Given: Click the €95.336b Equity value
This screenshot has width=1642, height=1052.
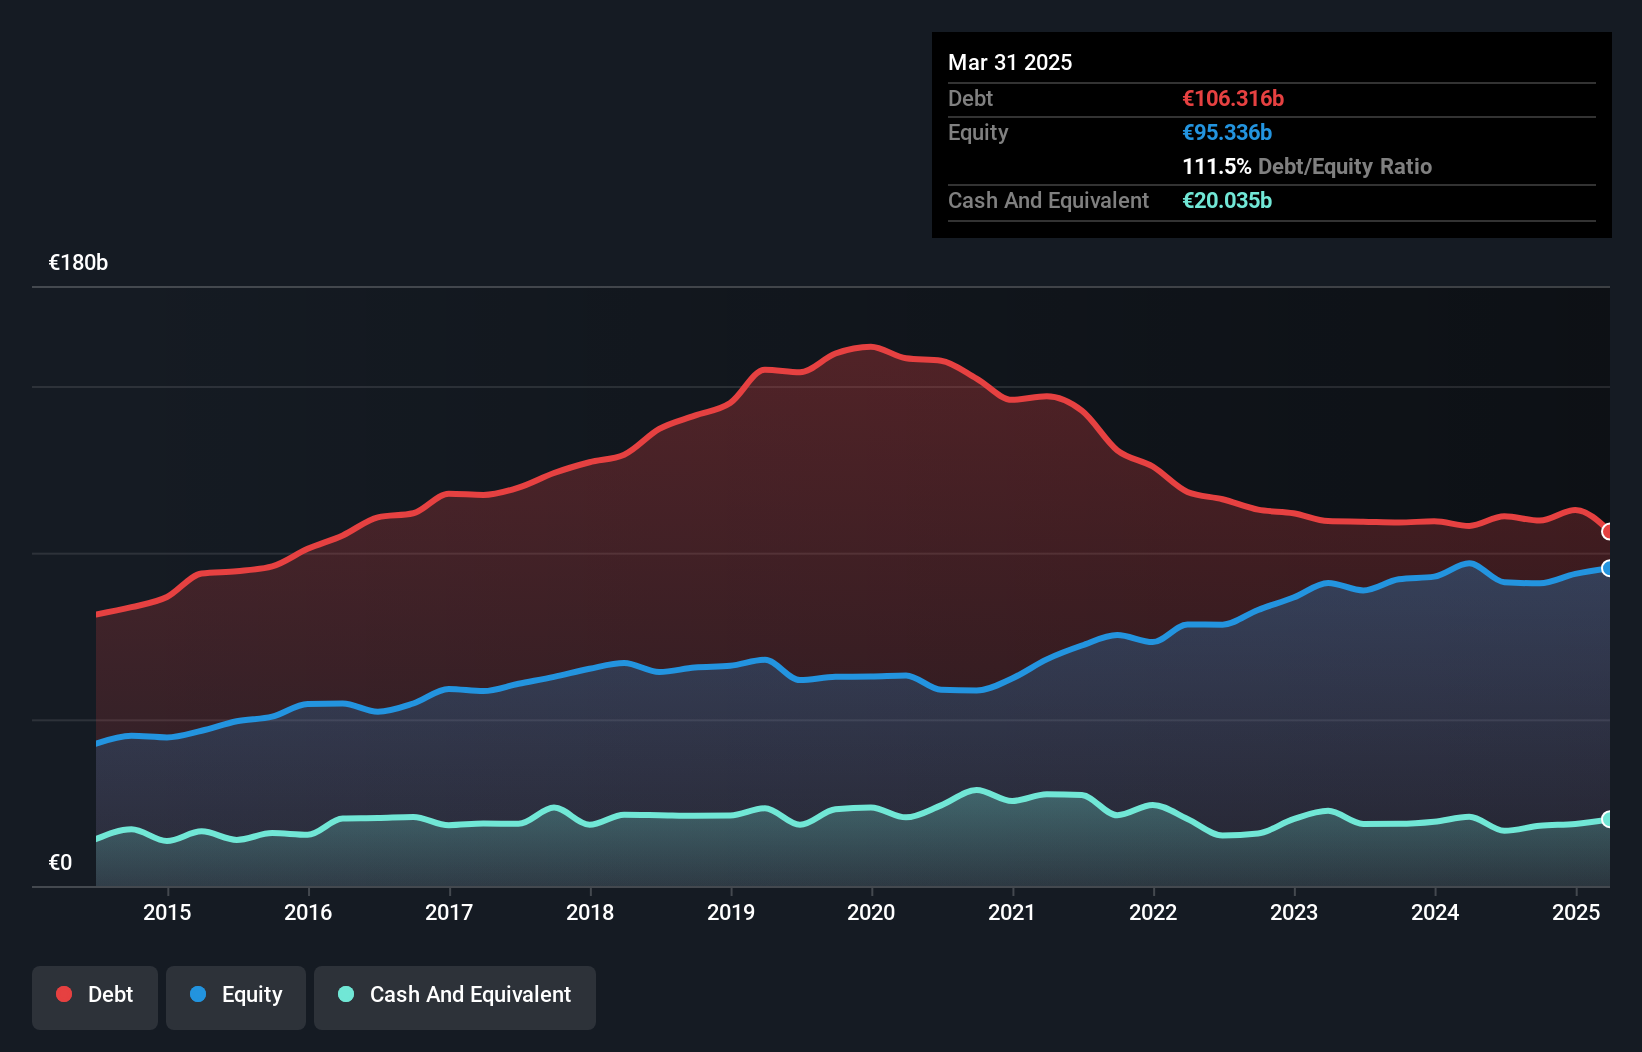Looking at the screenshot, I should click(x=1227, y=132).
